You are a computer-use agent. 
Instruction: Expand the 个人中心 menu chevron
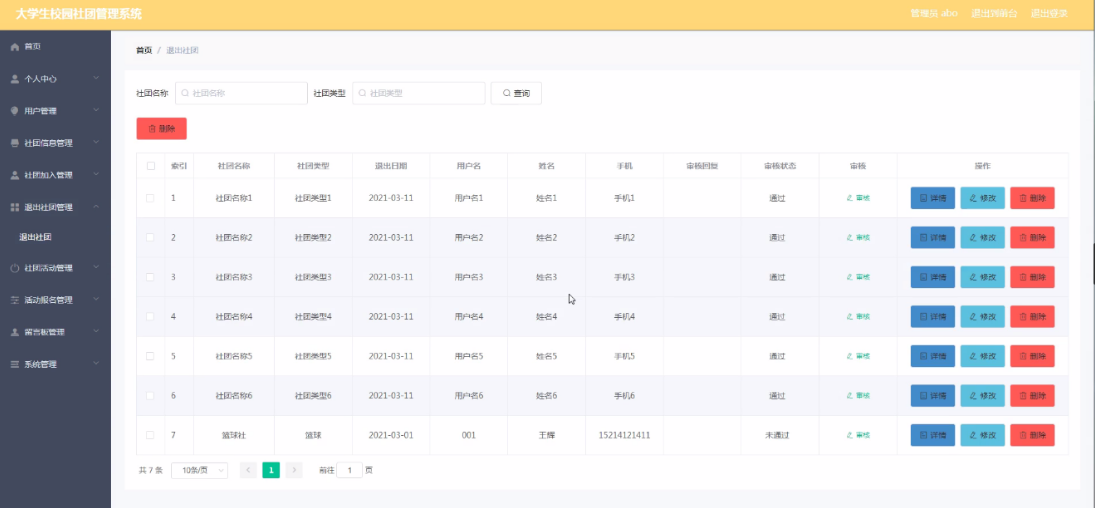[x=96, y=78]
